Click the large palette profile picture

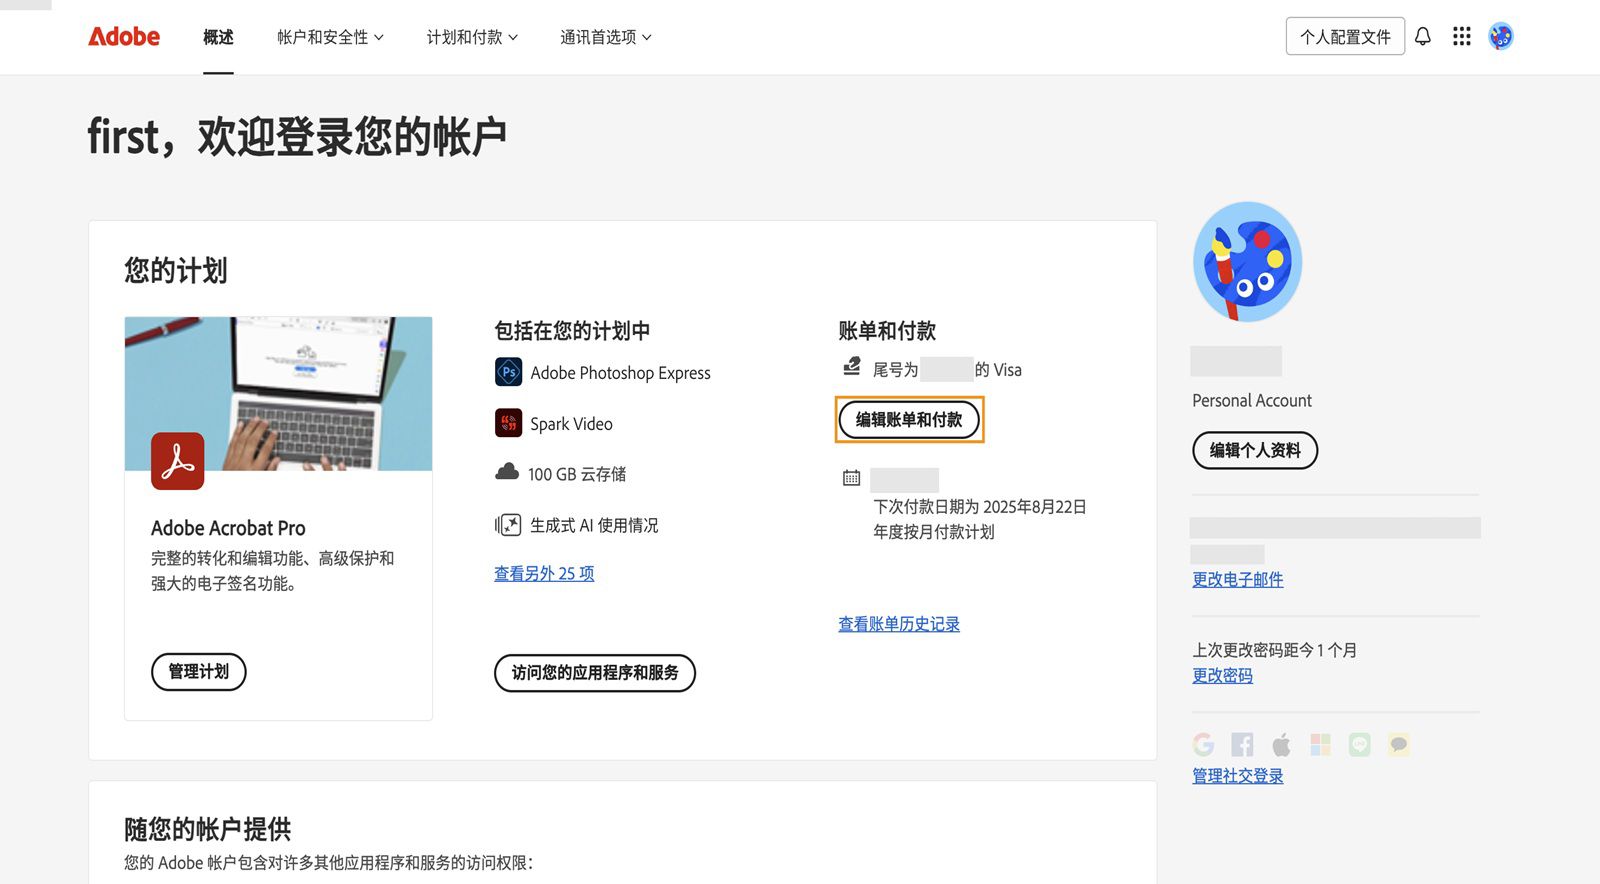(x=1247, y=262)
